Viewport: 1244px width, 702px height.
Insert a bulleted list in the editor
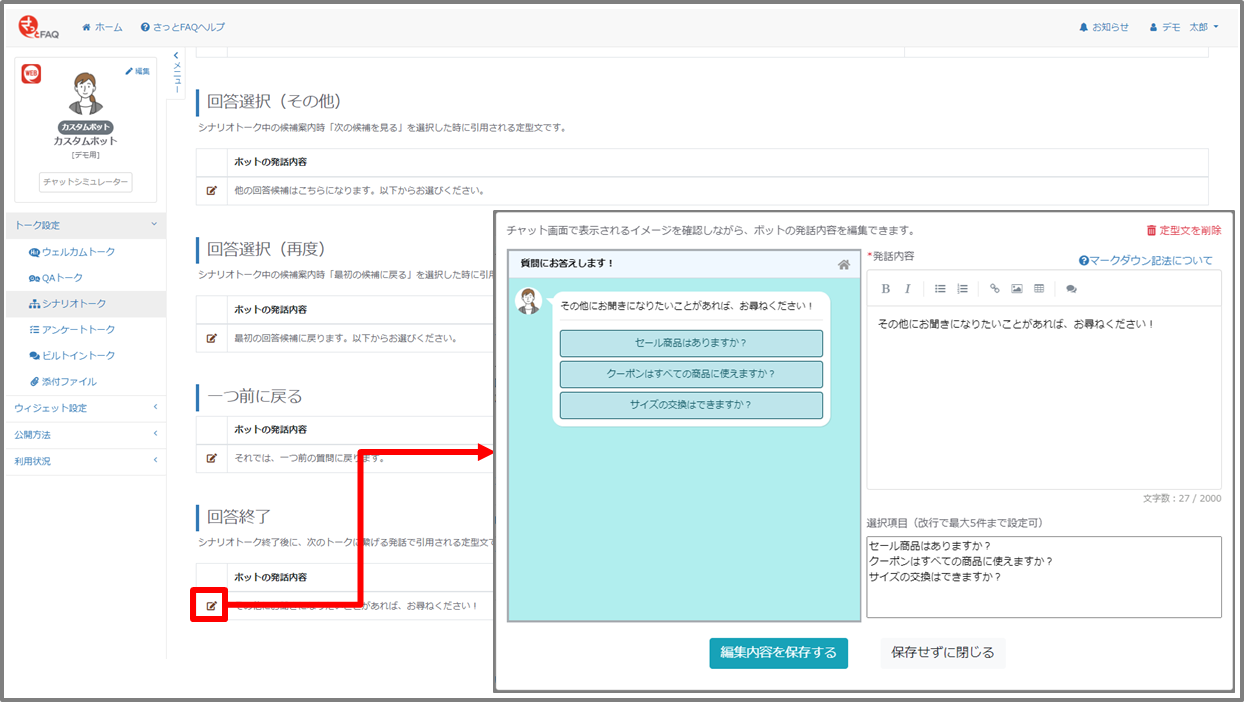coord(940,289)
